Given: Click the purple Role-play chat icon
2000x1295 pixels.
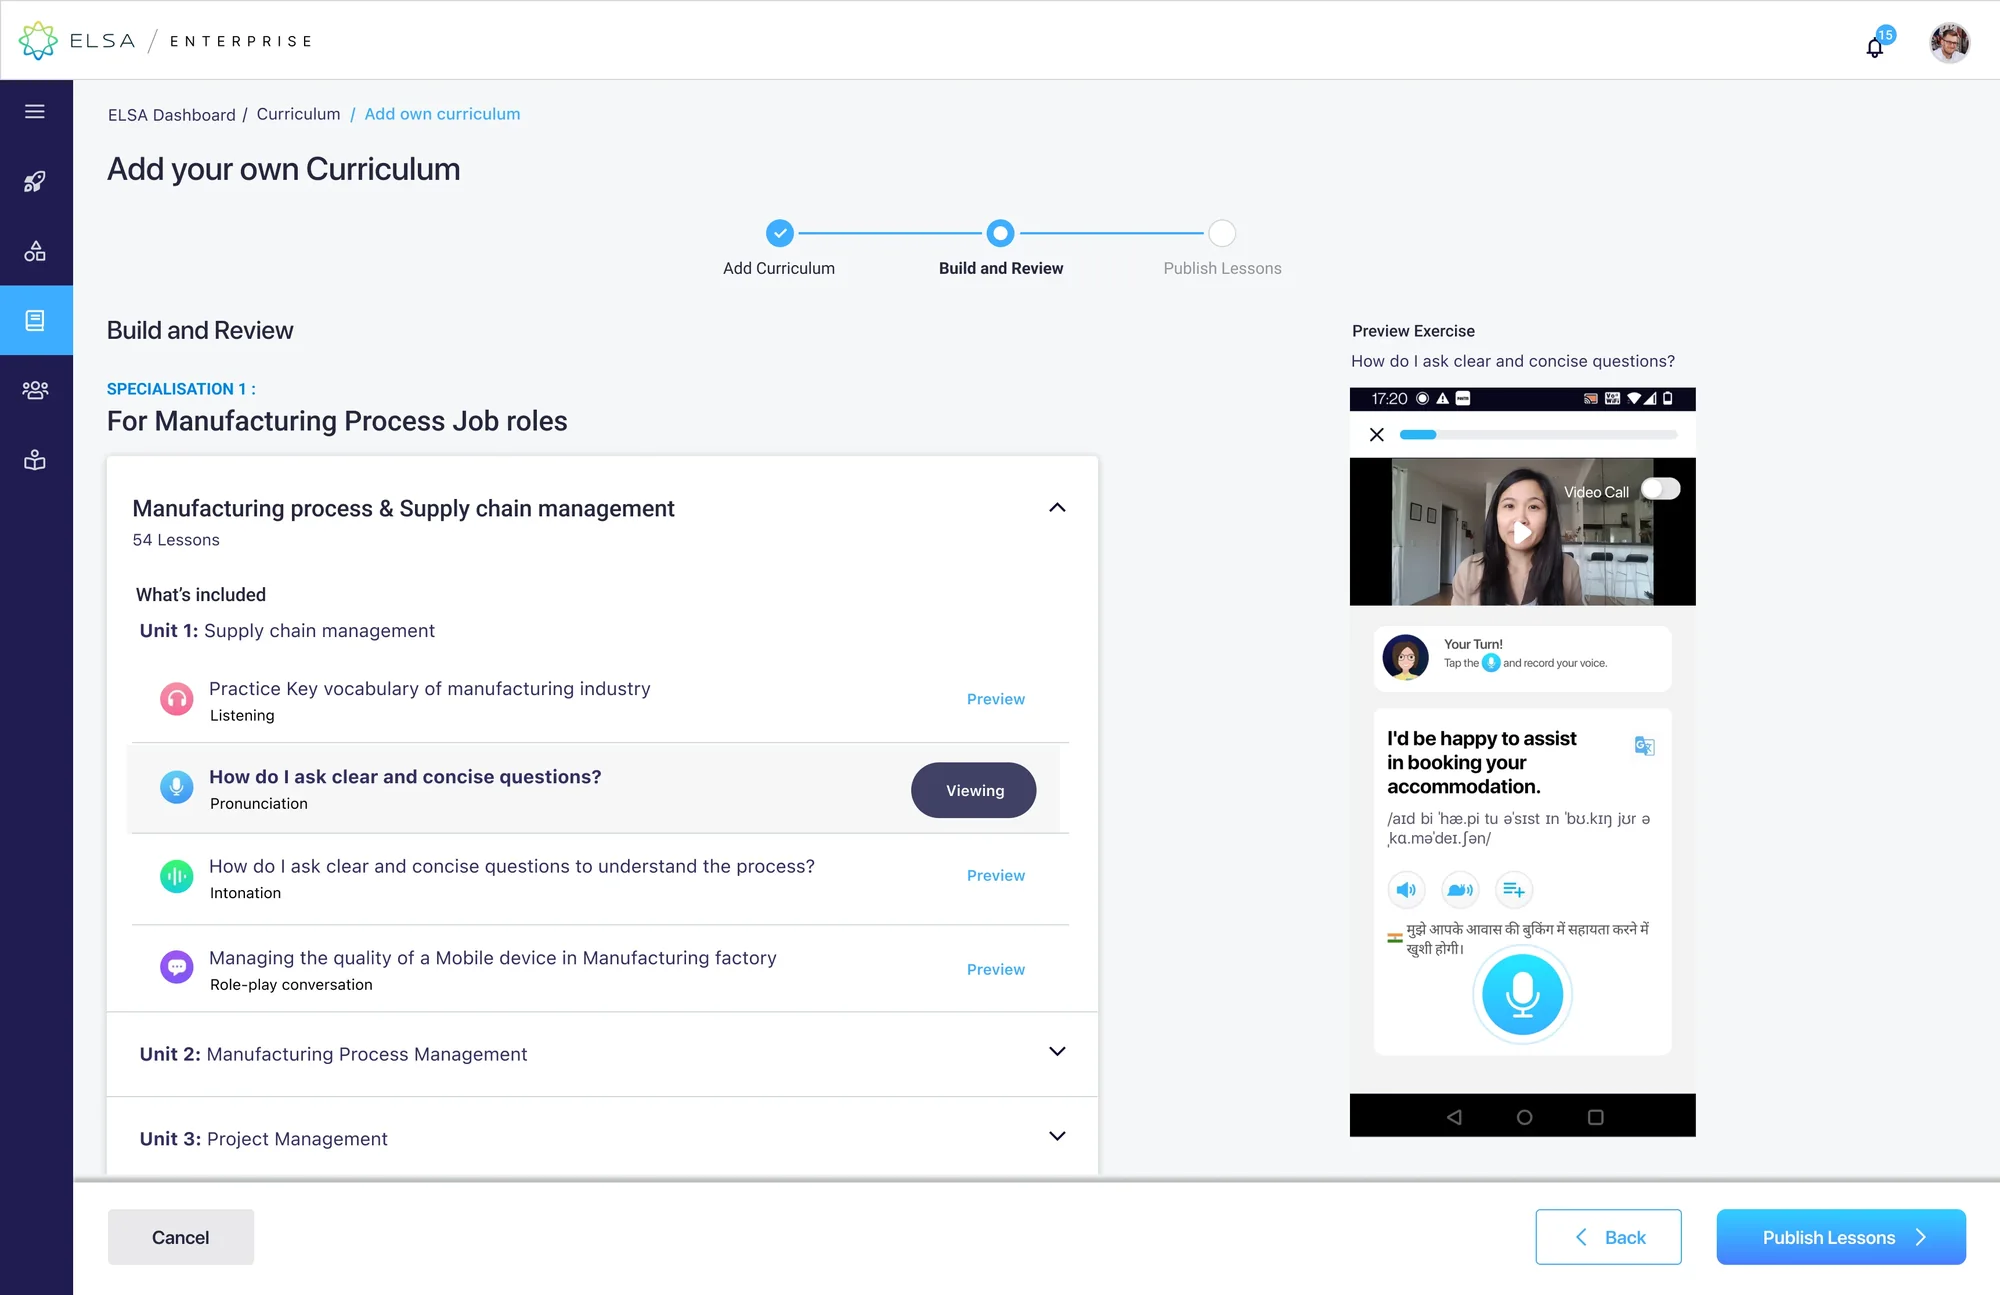Looking at the screenshot, I should coord(177,967).
